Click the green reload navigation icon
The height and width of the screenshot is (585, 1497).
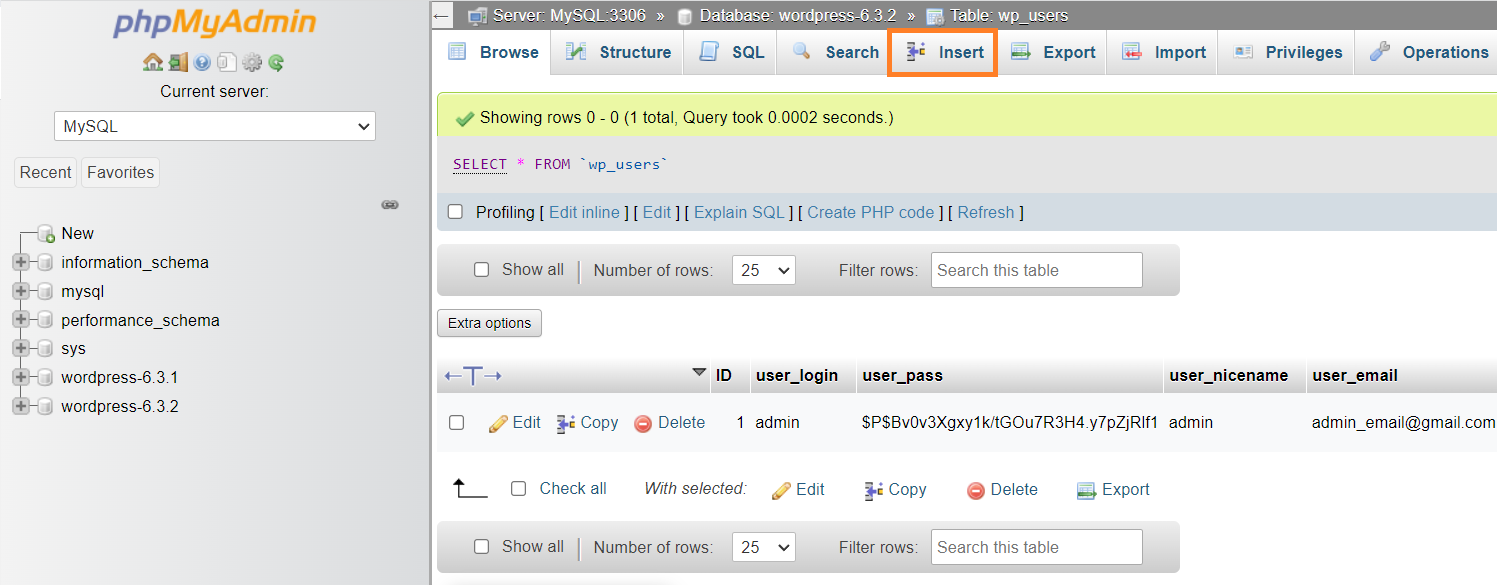277,62
